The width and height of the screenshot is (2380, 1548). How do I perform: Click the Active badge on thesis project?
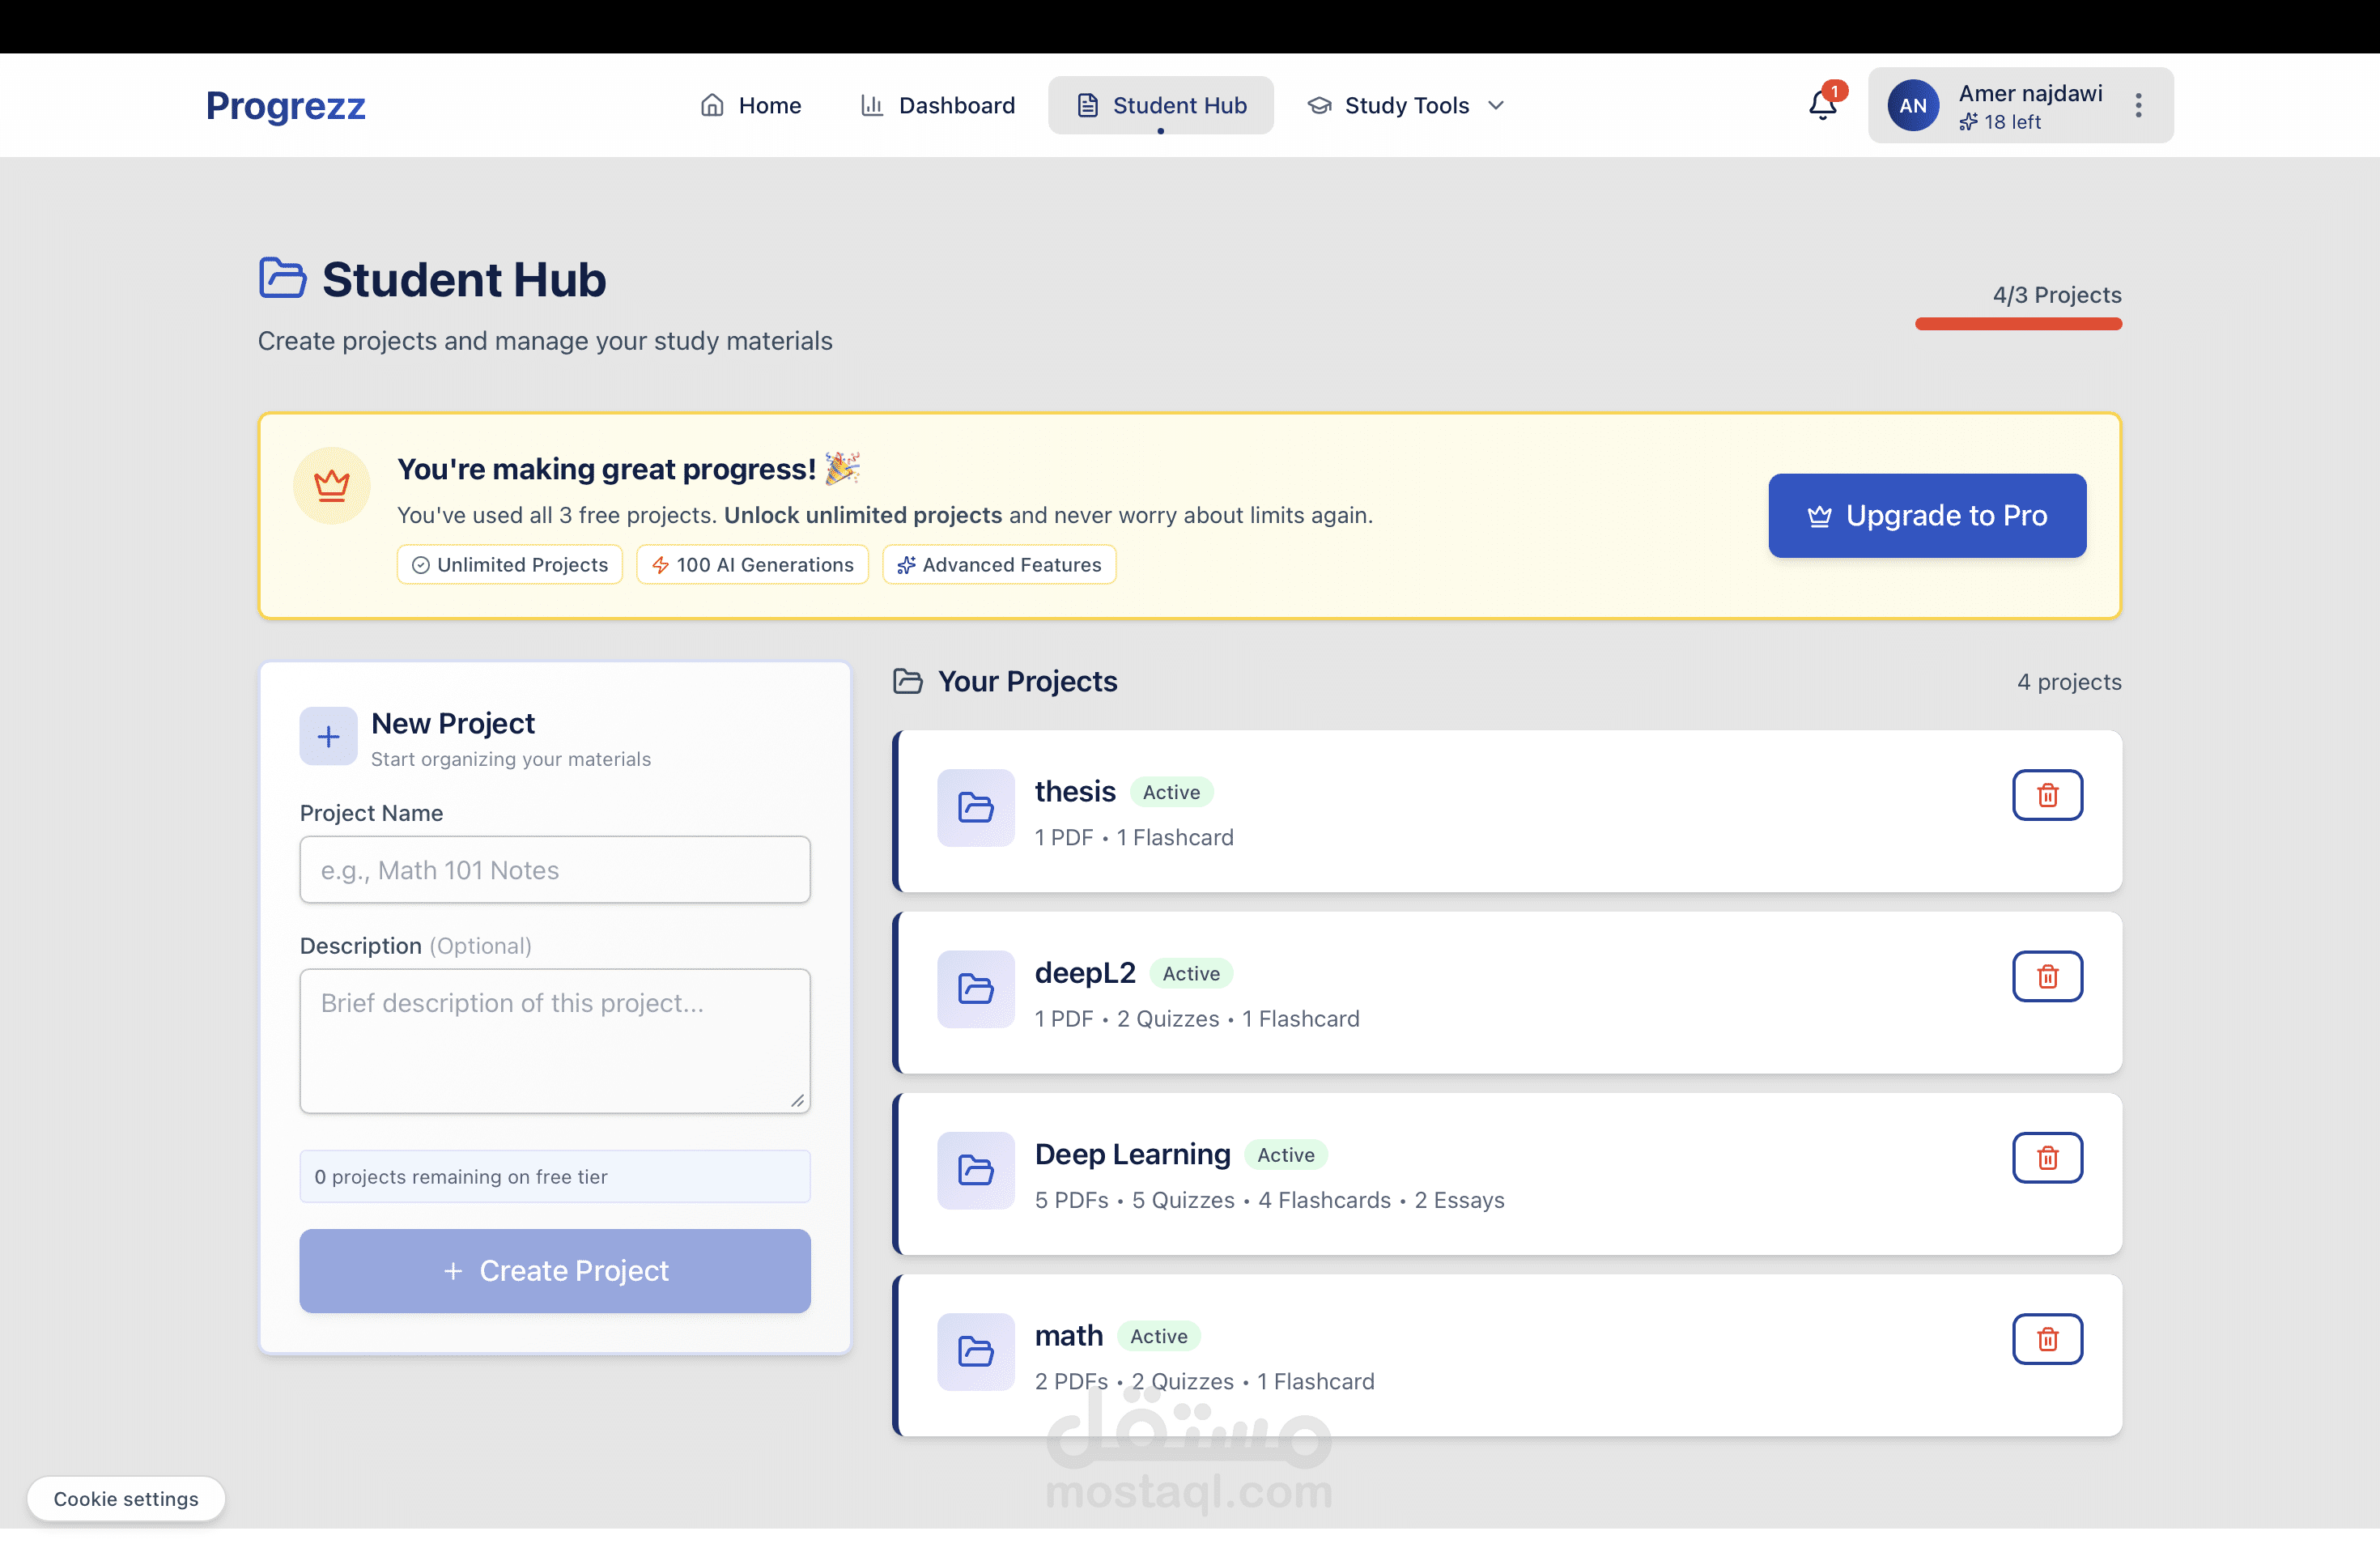pos(1171,791)
